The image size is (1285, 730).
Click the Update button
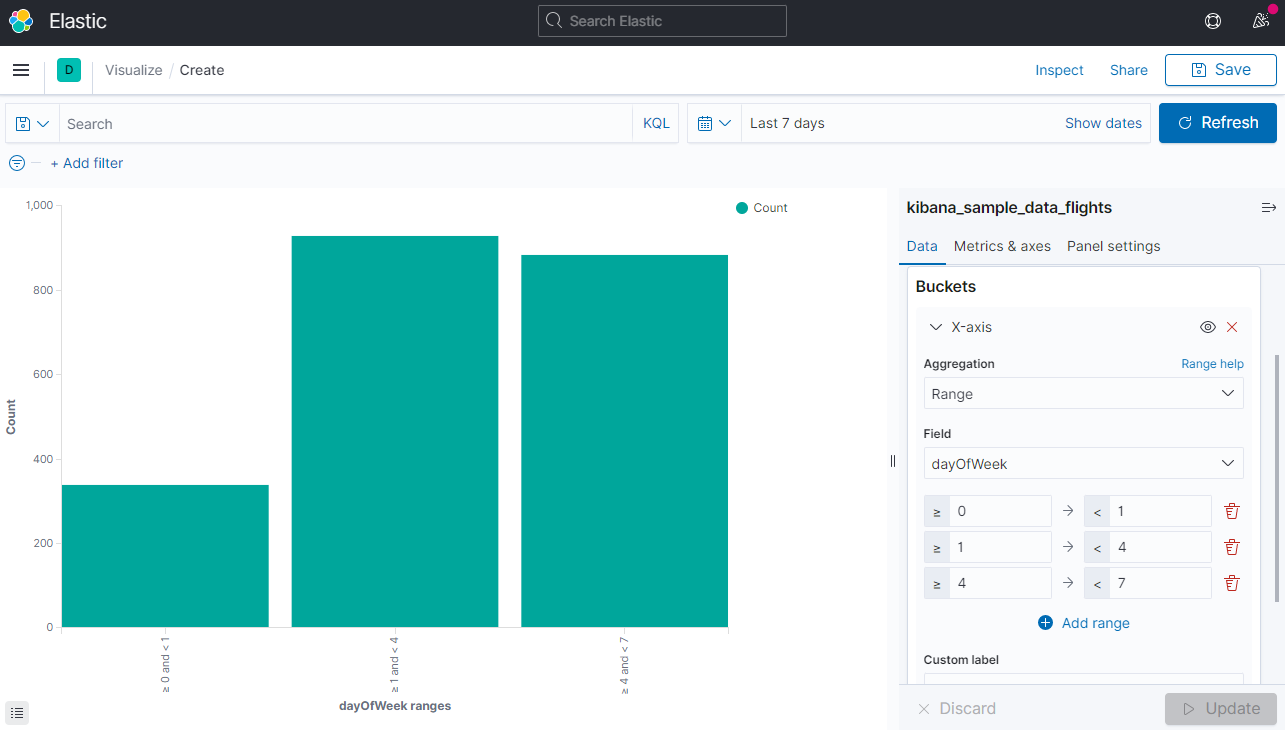[1221, 708]
